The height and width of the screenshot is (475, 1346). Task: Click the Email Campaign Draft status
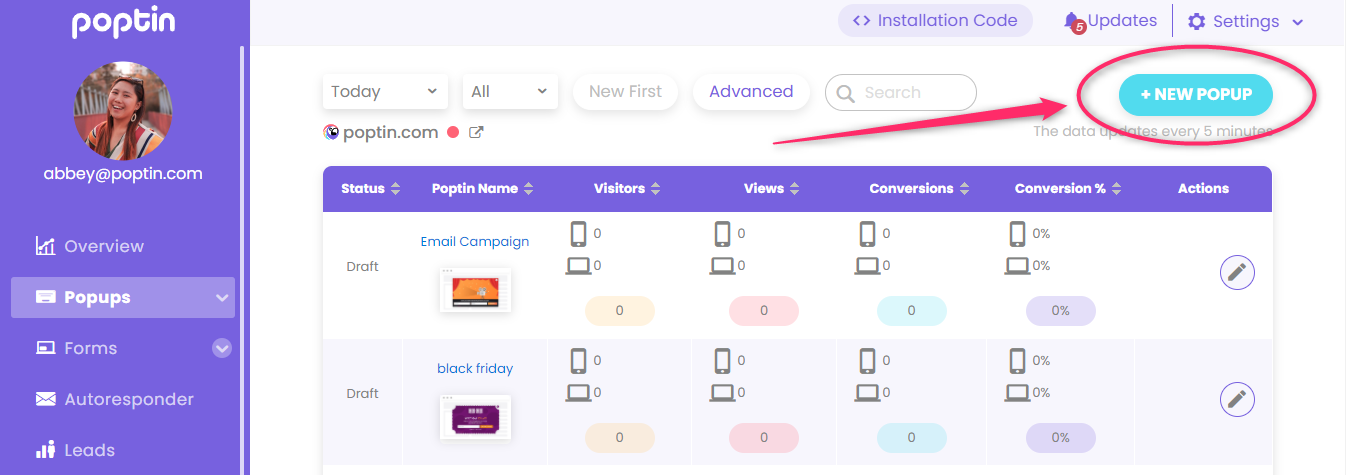(363, 267)
